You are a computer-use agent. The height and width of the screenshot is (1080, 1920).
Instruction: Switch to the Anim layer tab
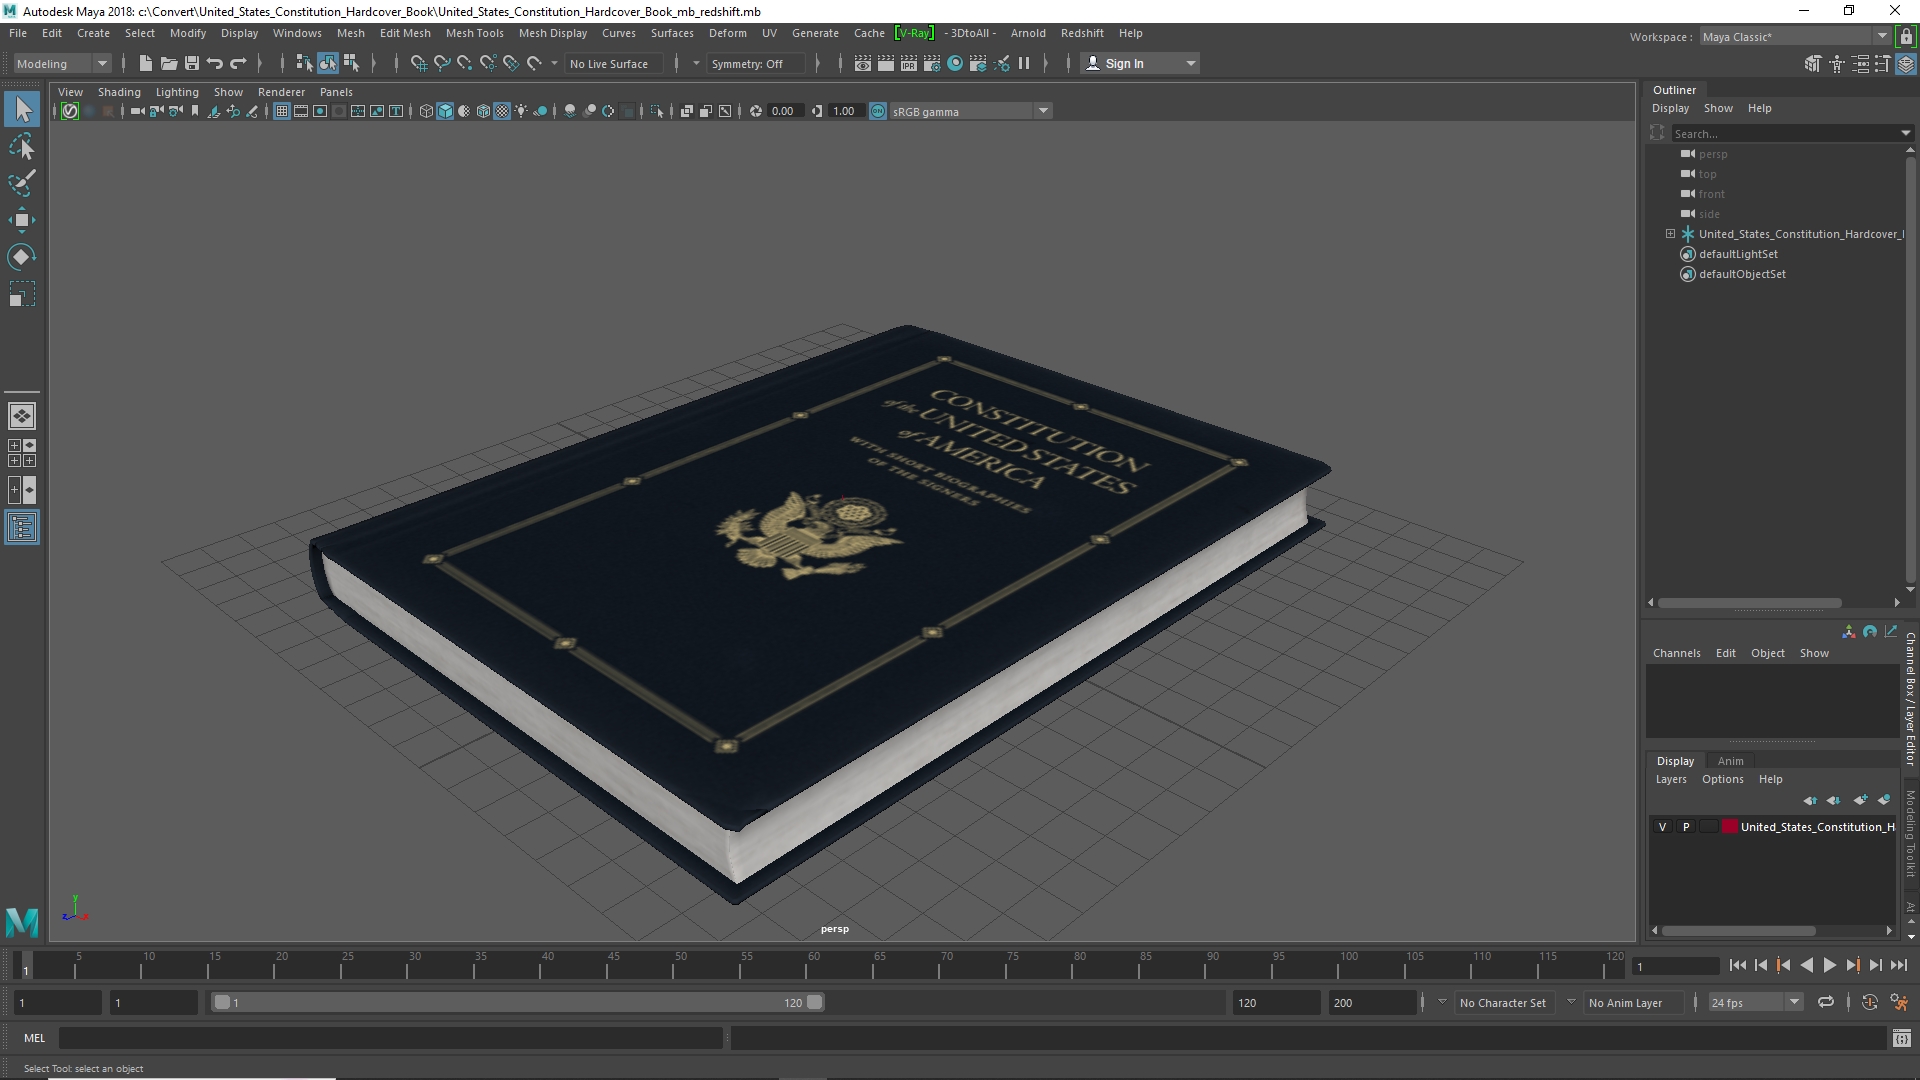pyautogui.click(x=1730, y=761)
